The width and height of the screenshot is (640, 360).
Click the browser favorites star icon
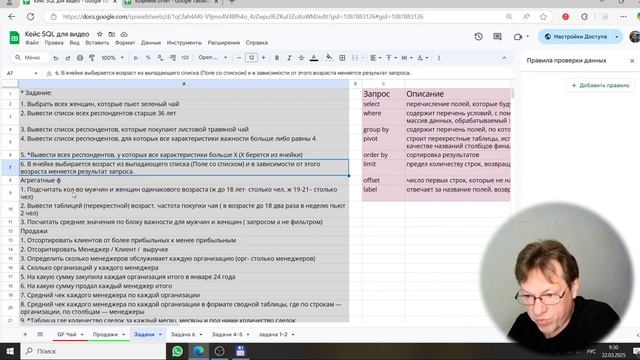543,17
